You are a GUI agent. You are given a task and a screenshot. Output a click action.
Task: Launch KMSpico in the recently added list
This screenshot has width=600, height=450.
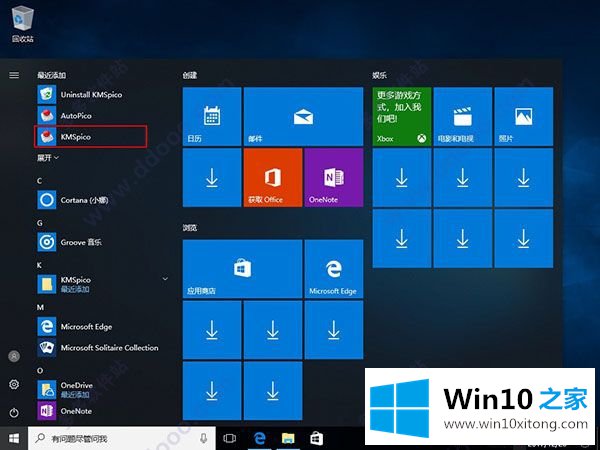click(x=91, y=137)
